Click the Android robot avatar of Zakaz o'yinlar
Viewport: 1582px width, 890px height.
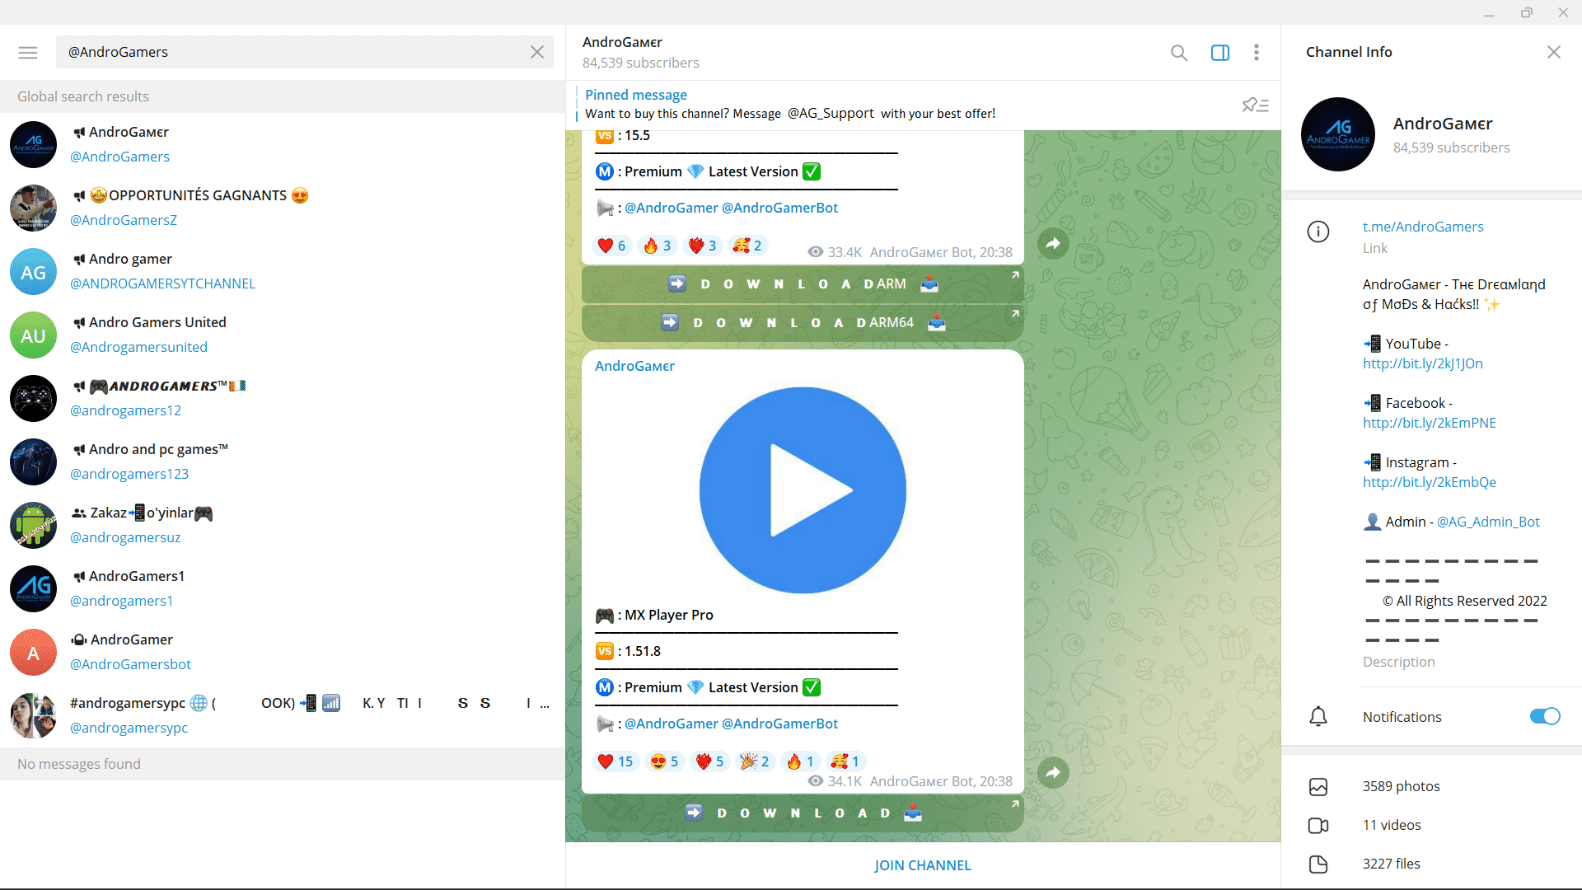point(33,526)
